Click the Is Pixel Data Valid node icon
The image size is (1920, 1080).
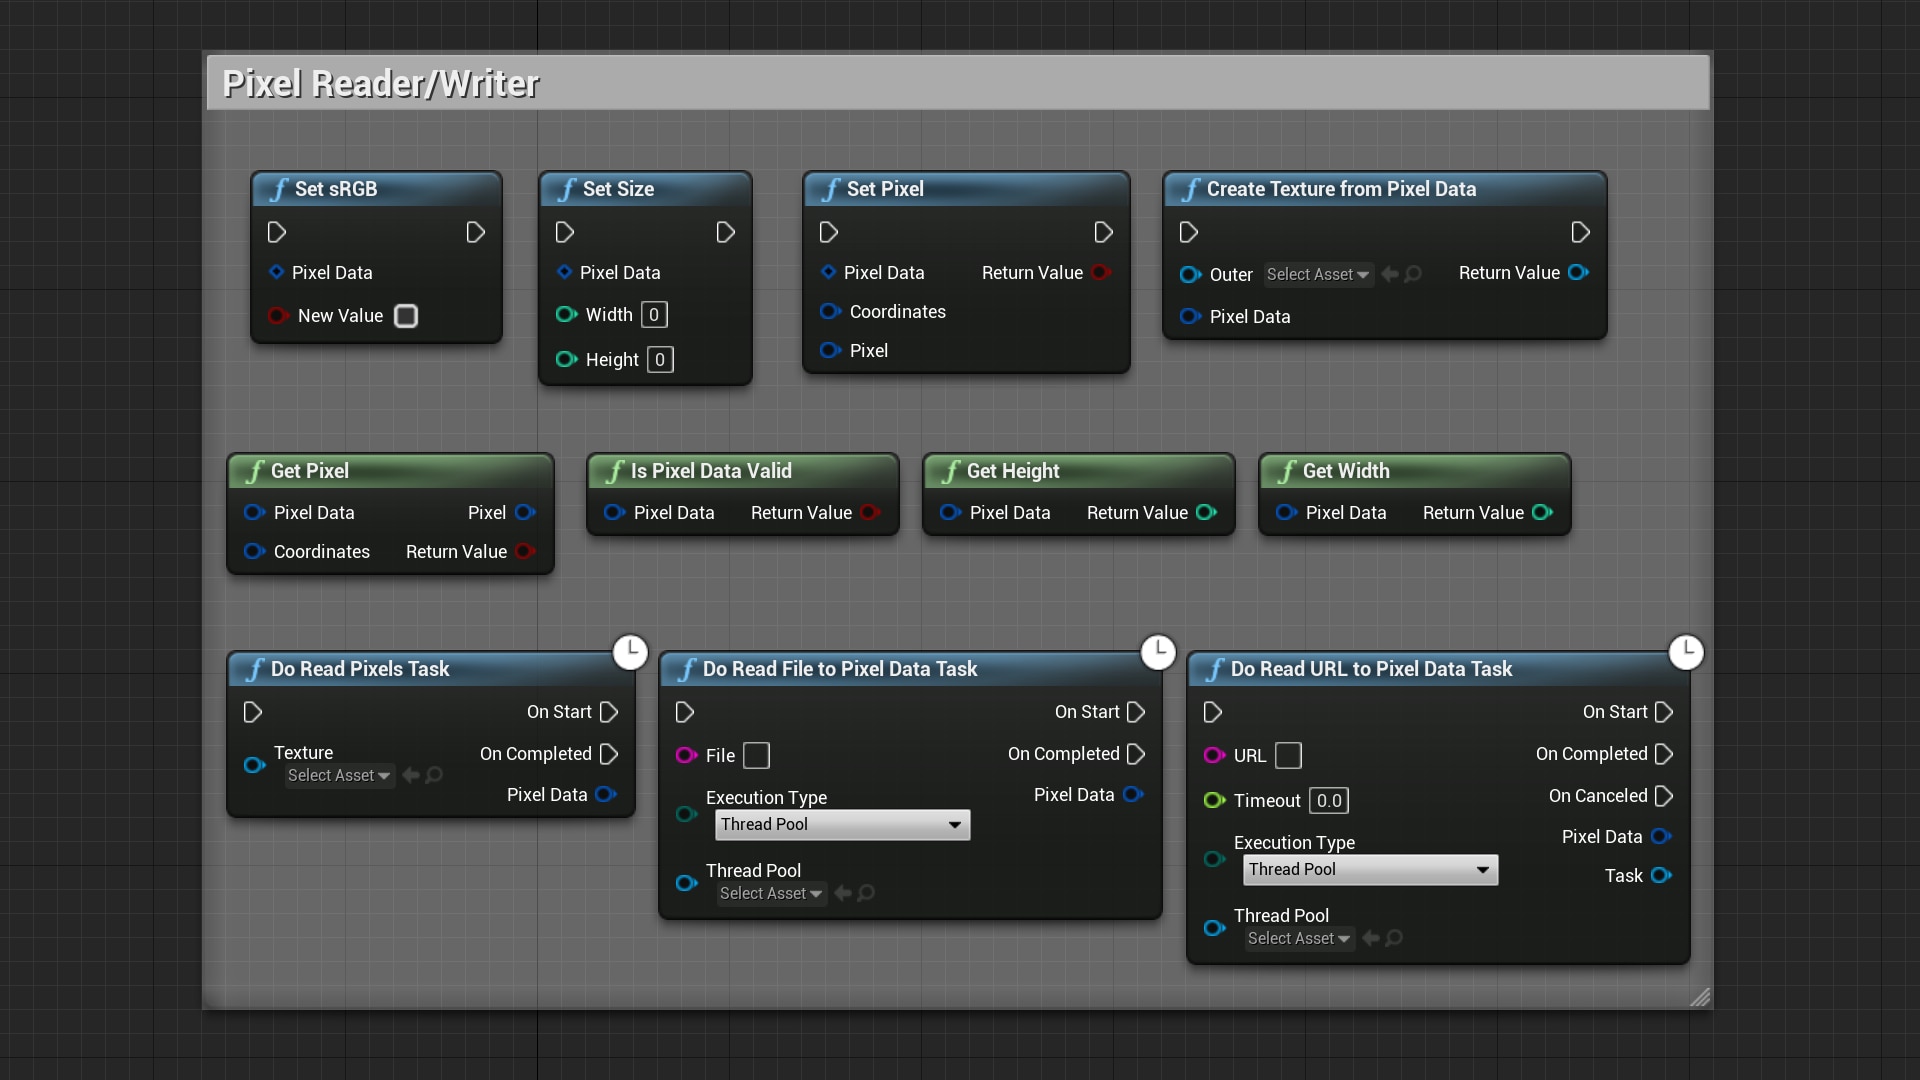[615, 471]
